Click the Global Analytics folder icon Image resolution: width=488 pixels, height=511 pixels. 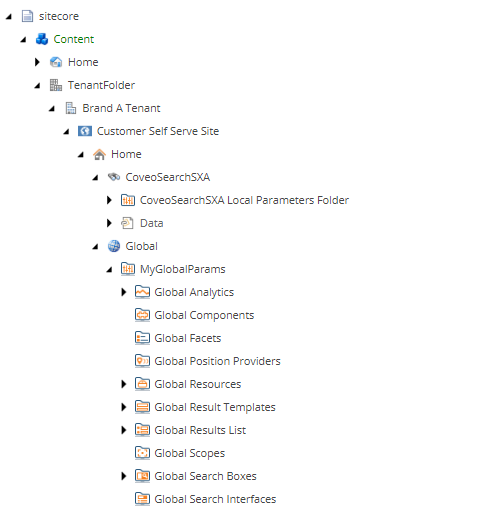[x=142, y=292]
